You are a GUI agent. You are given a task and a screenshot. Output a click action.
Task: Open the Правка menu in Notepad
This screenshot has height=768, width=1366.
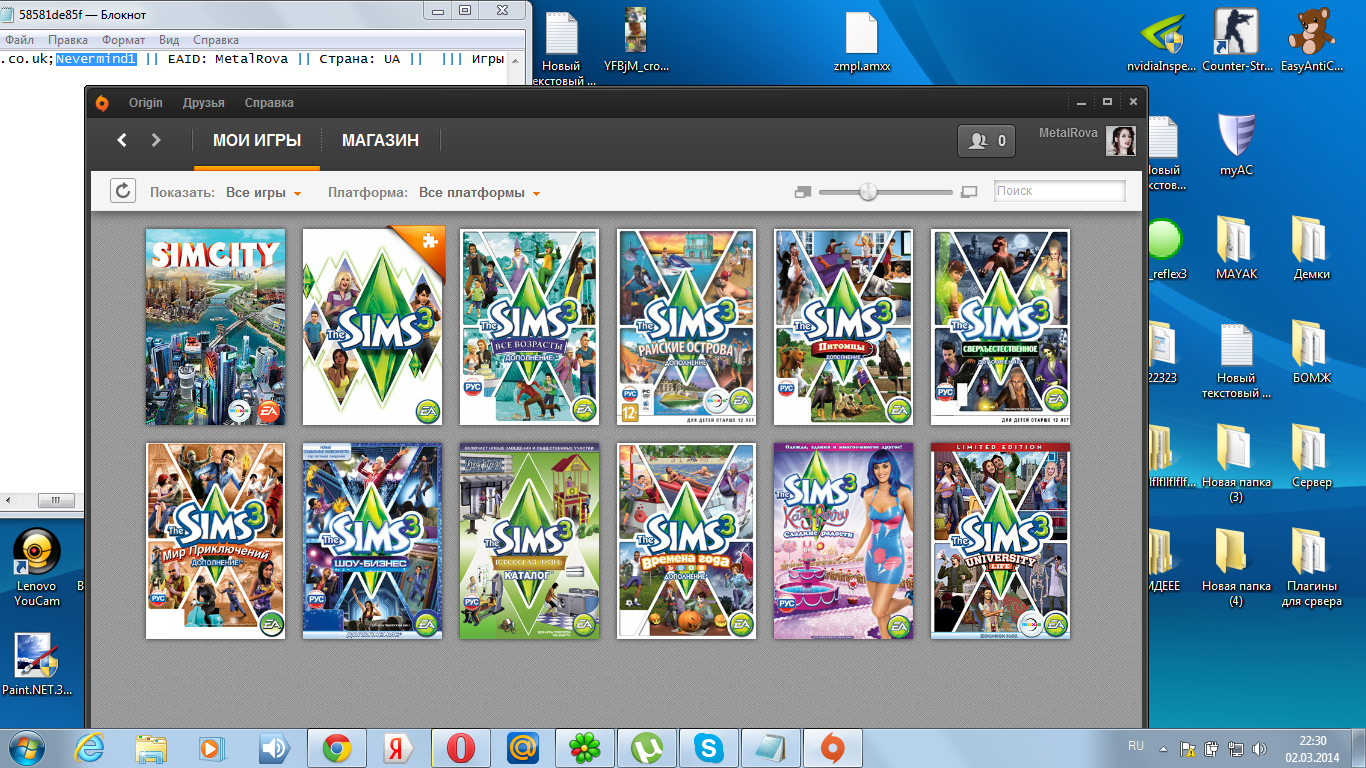coord(68,40)
